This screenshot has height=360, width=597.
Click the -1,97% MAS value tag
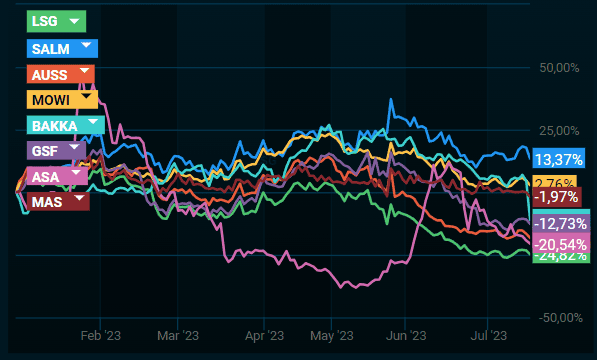click(x=557, y=197)
